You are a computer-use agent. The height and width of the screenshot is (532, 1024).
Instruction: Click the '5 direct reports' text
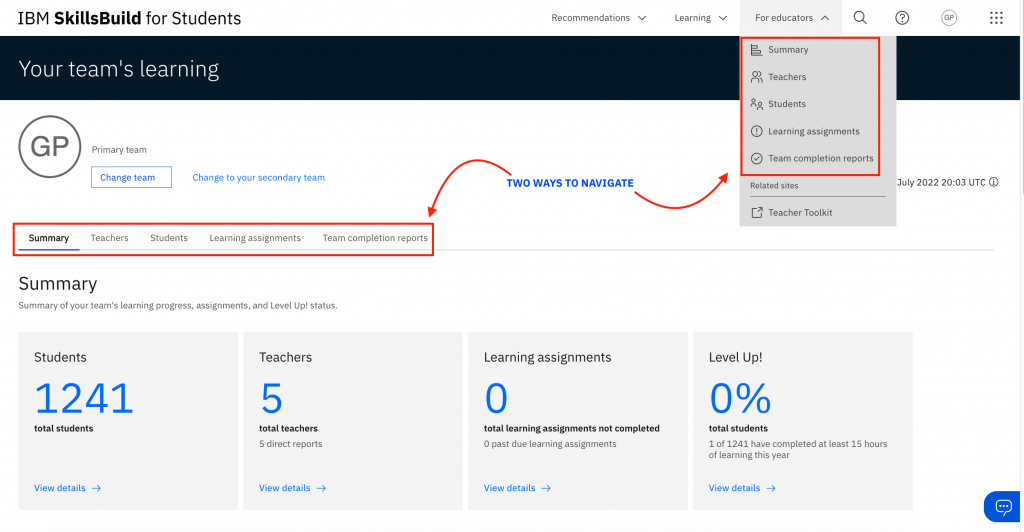[x=291, y=444]
